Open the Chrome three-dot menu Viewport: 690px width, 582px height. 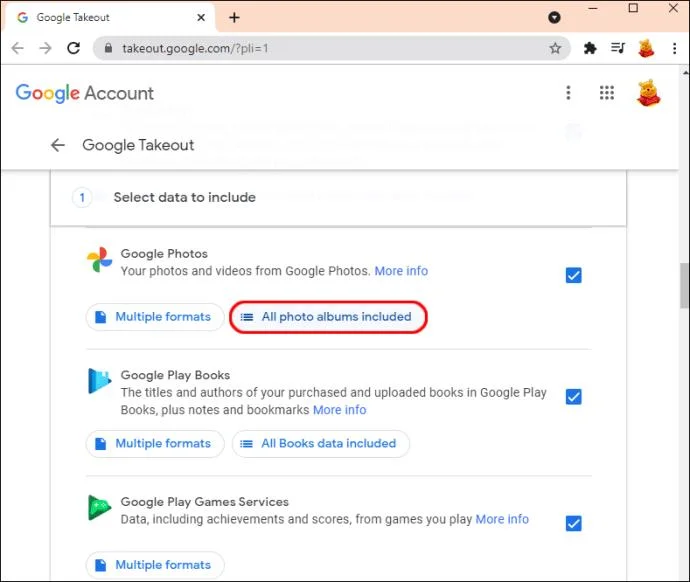point(675,48)
